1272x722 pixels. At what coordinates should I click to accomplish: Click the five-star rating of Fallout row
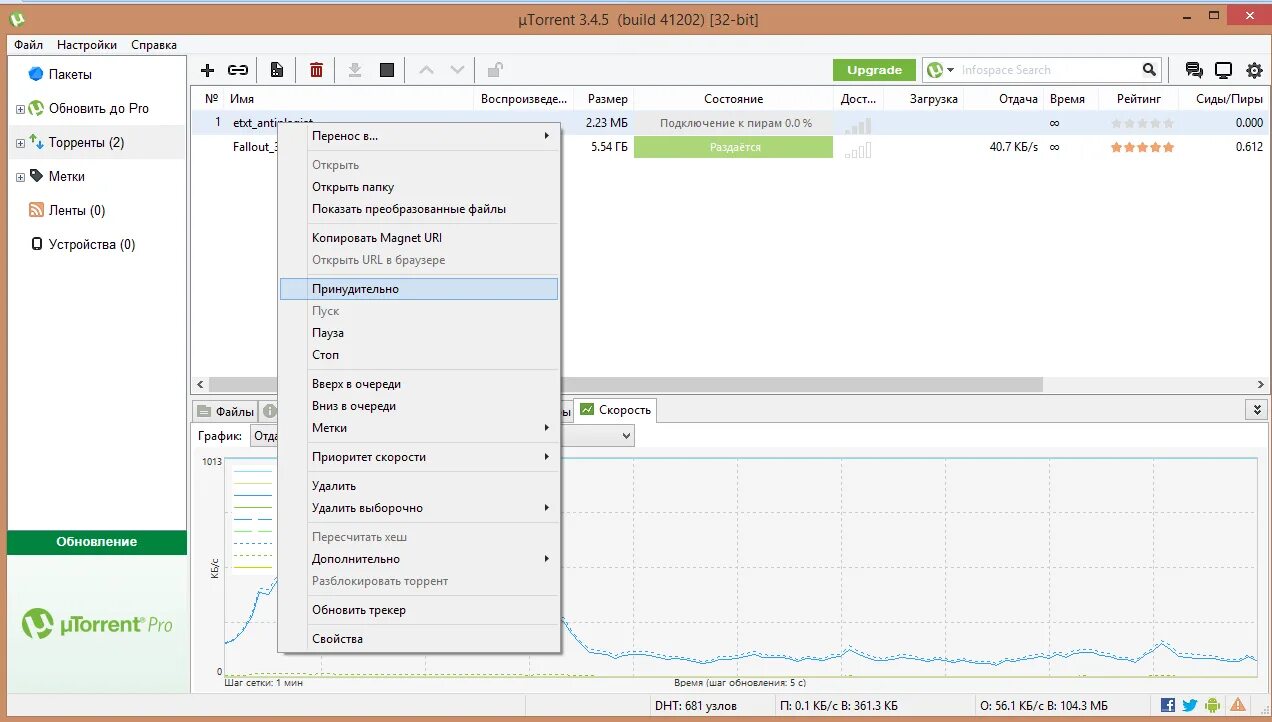pos(1142,147)
